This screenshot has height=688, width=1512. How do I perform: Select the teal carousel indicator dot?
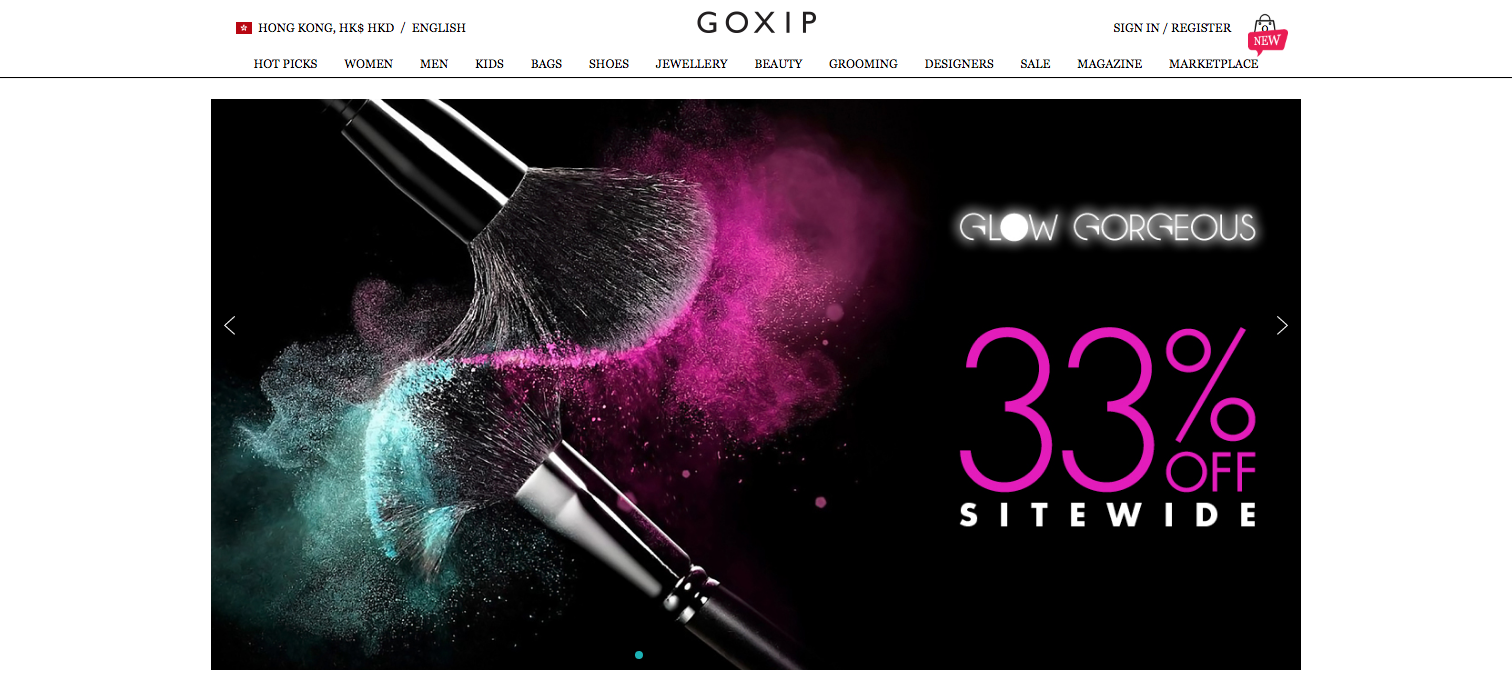pos(639,655)
